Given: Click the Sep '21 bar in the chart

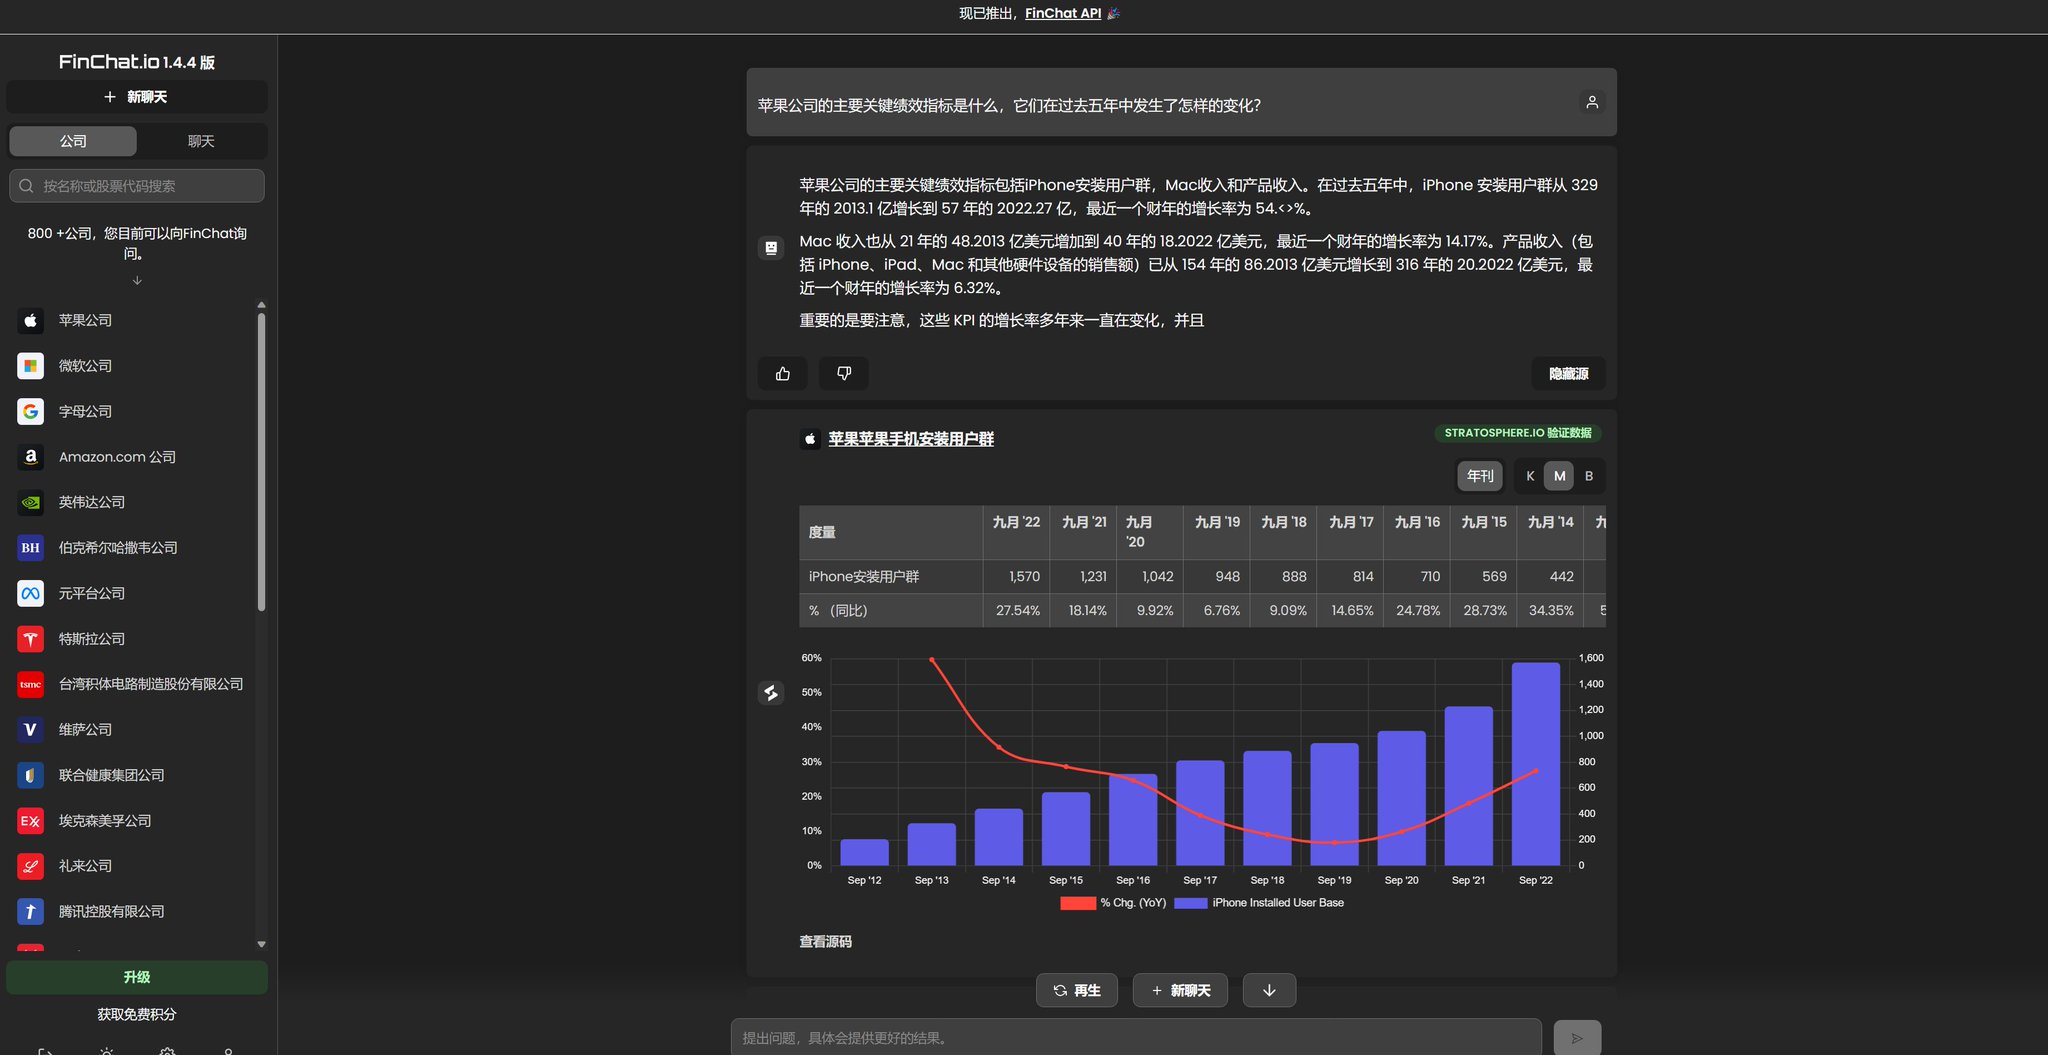Looking at the screenshot, I should [1468, 786].
